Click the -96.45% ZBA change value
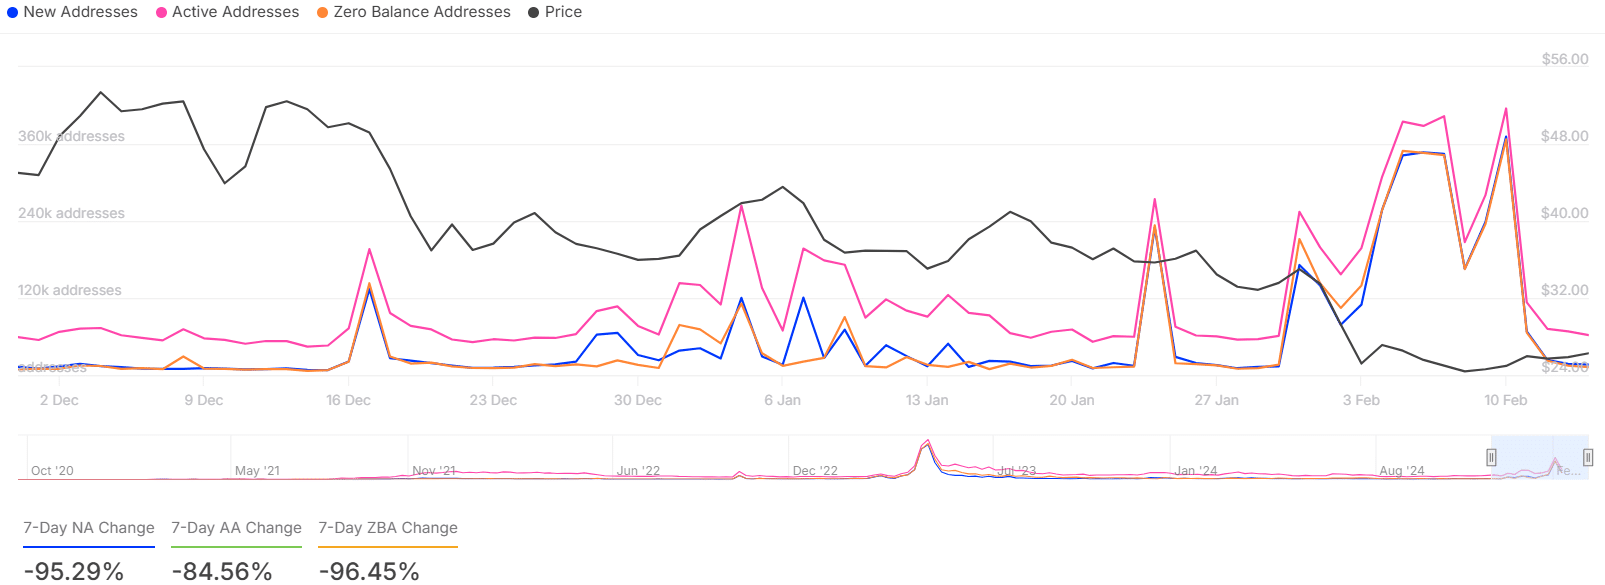The image size is (1605, 585). tap(369, 571)
